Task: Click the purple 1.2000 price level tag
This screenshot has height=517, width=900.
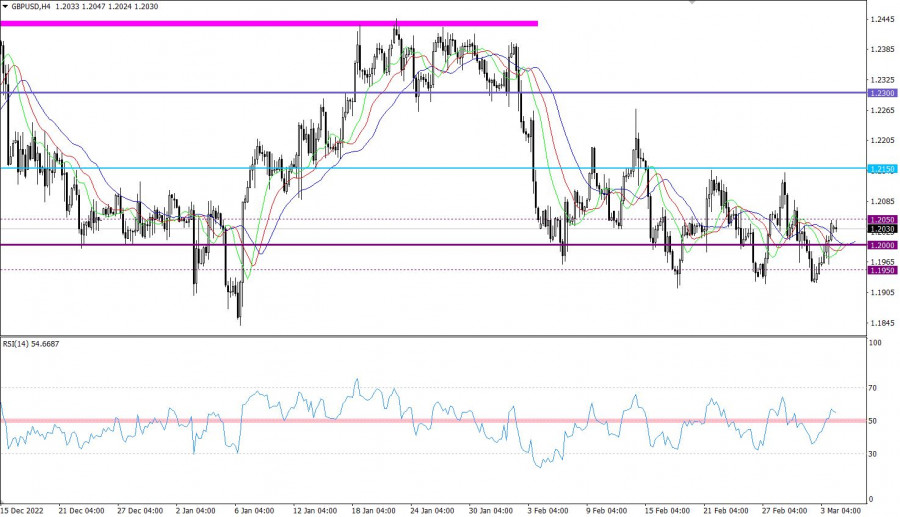Action: (x=881, y=245)
